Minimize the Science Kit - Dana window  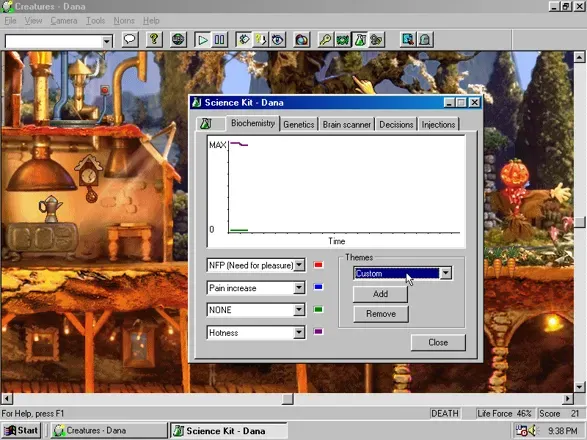pos(449,102)
